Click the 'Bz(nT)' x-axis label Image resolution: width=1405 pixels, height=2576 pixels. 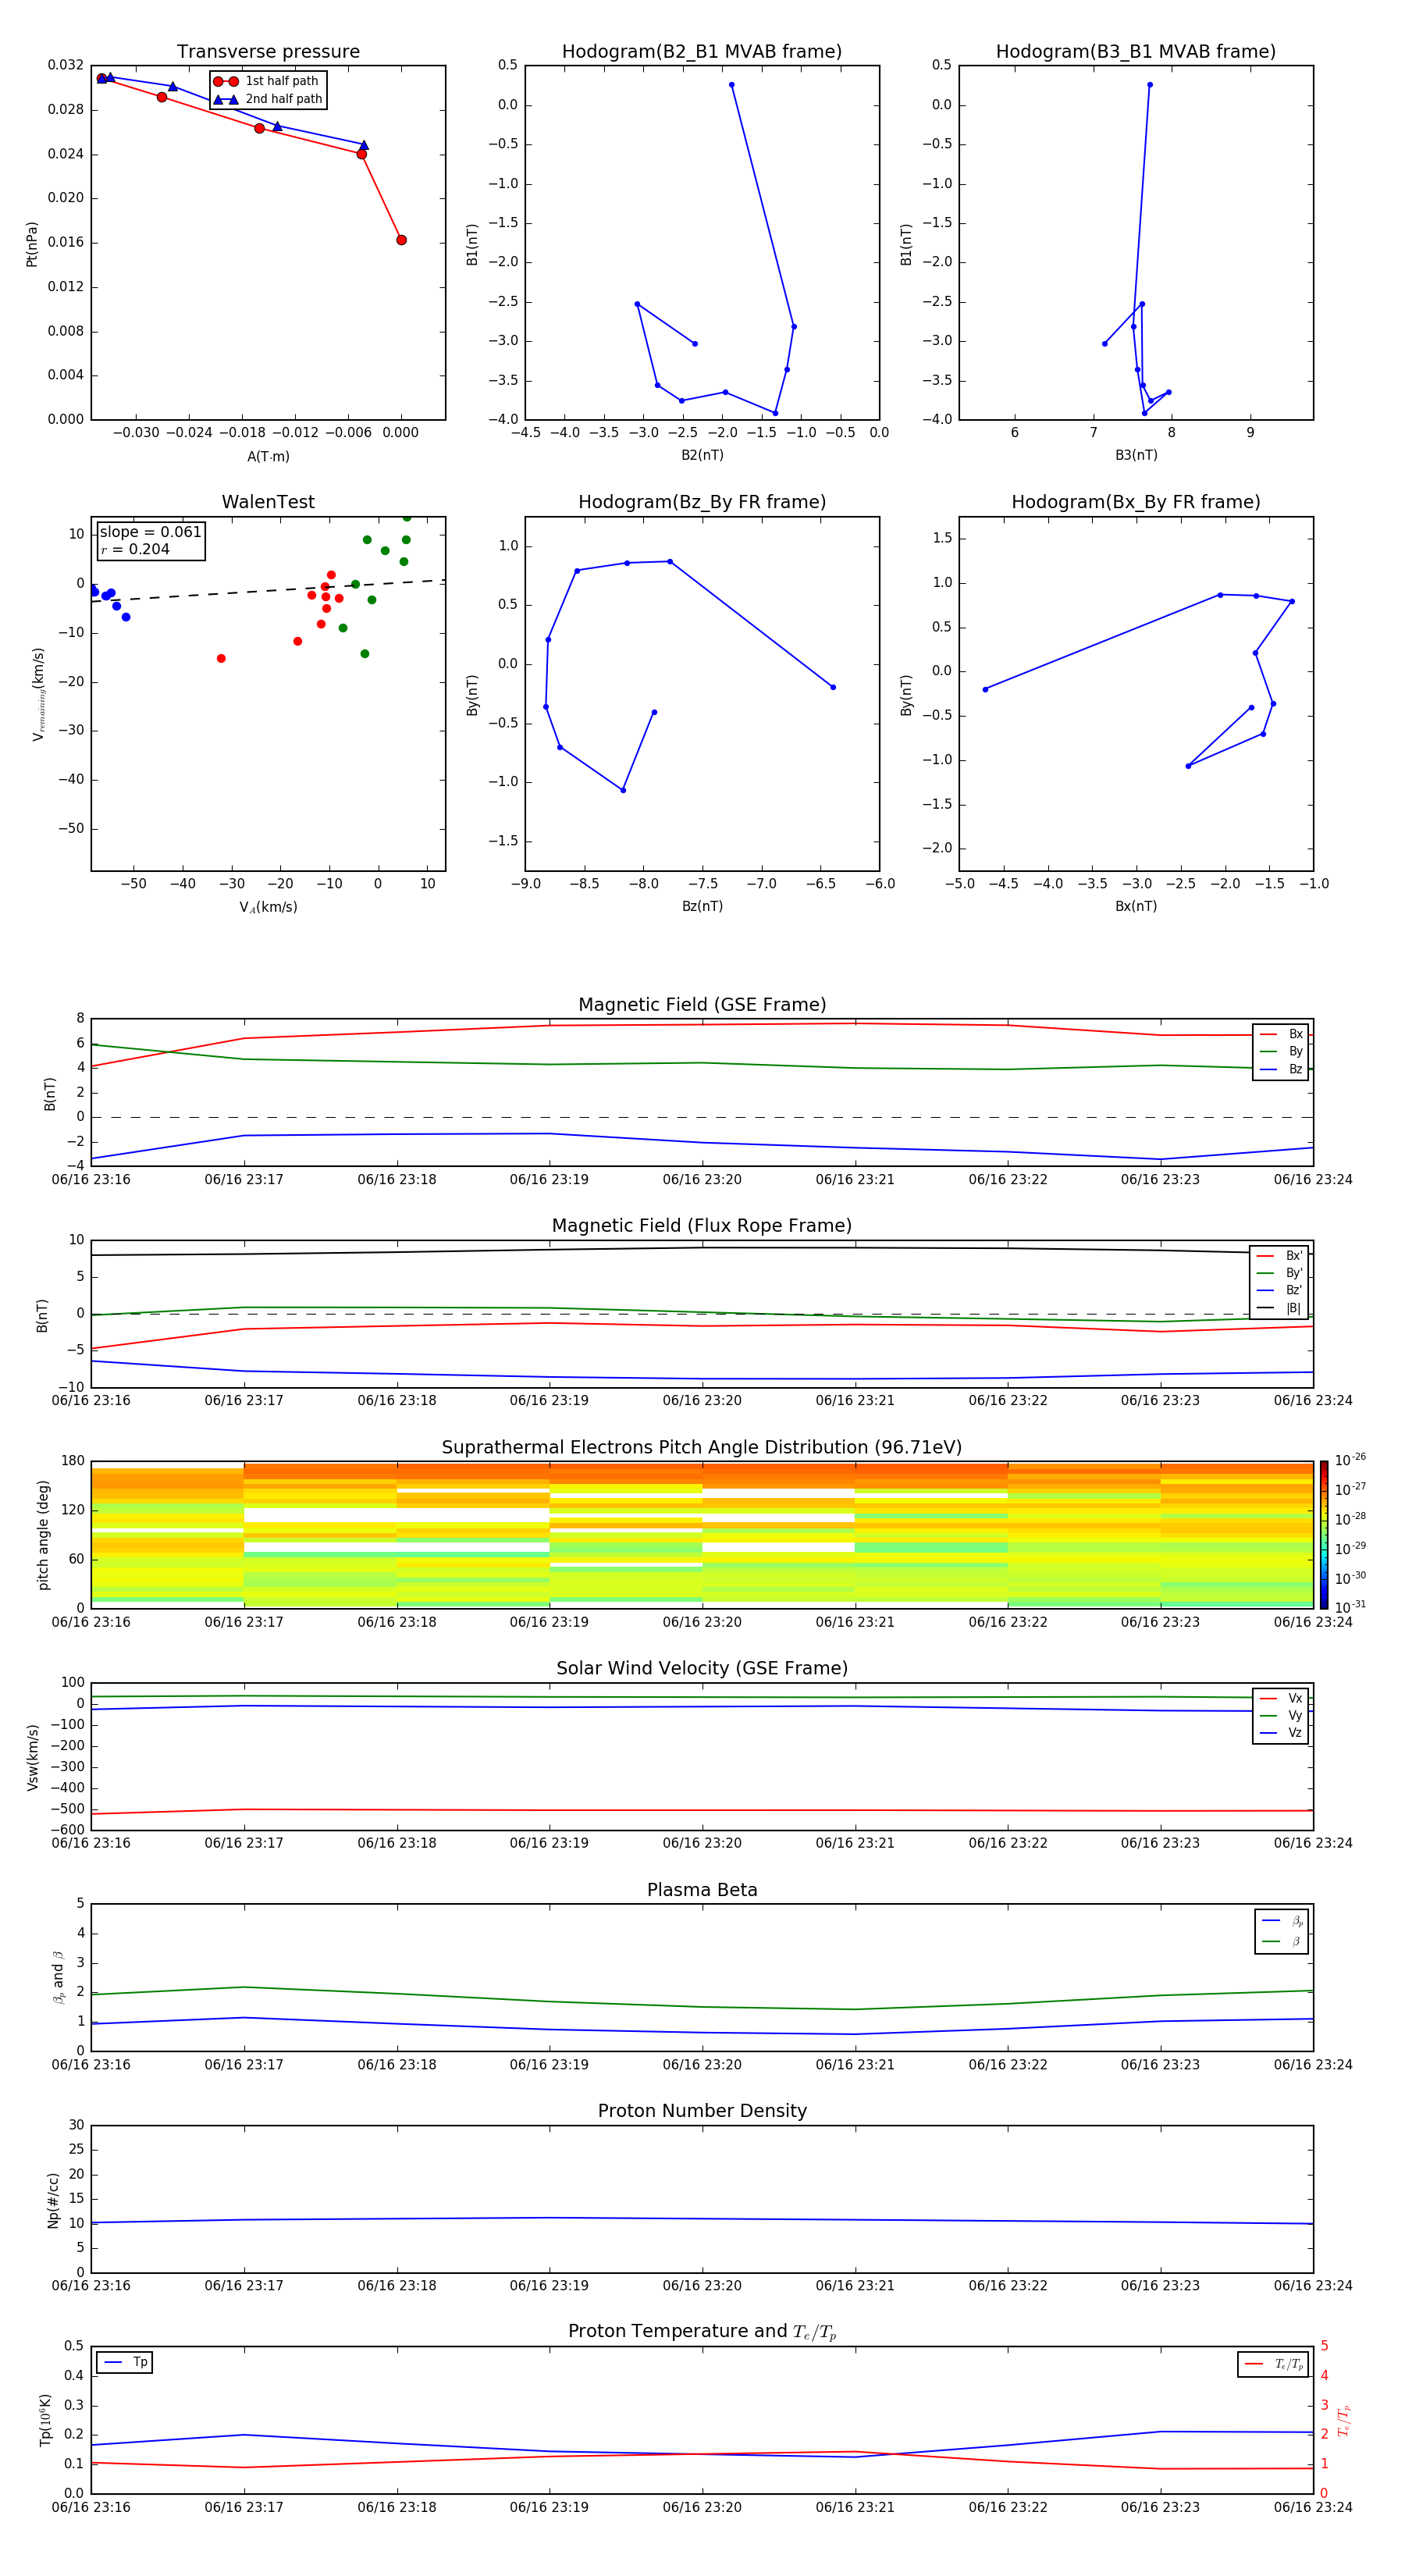coord(702,906)
